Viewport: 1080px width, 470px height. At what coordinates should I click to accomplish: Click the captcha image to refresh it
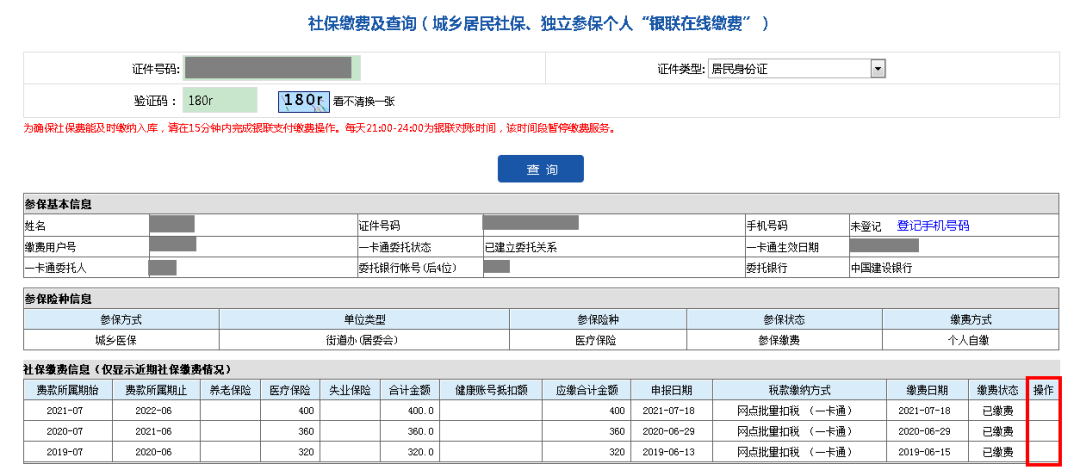(x=302, y=100)
